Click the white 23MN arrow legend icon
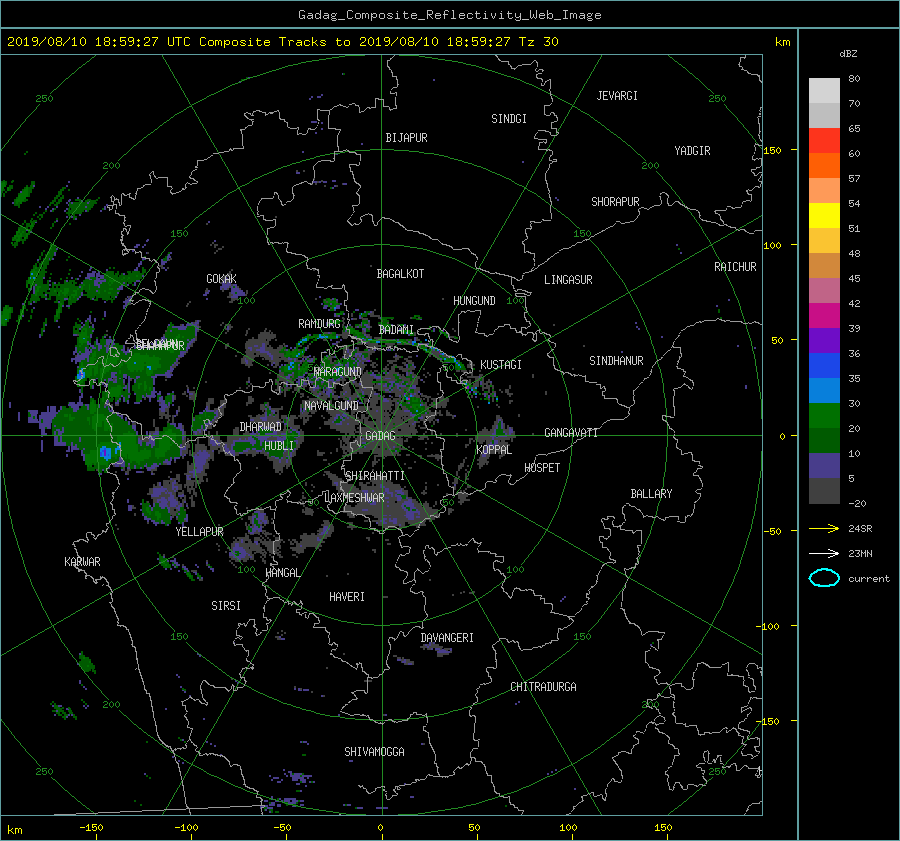900x841 pixels. tap(824, 553)
